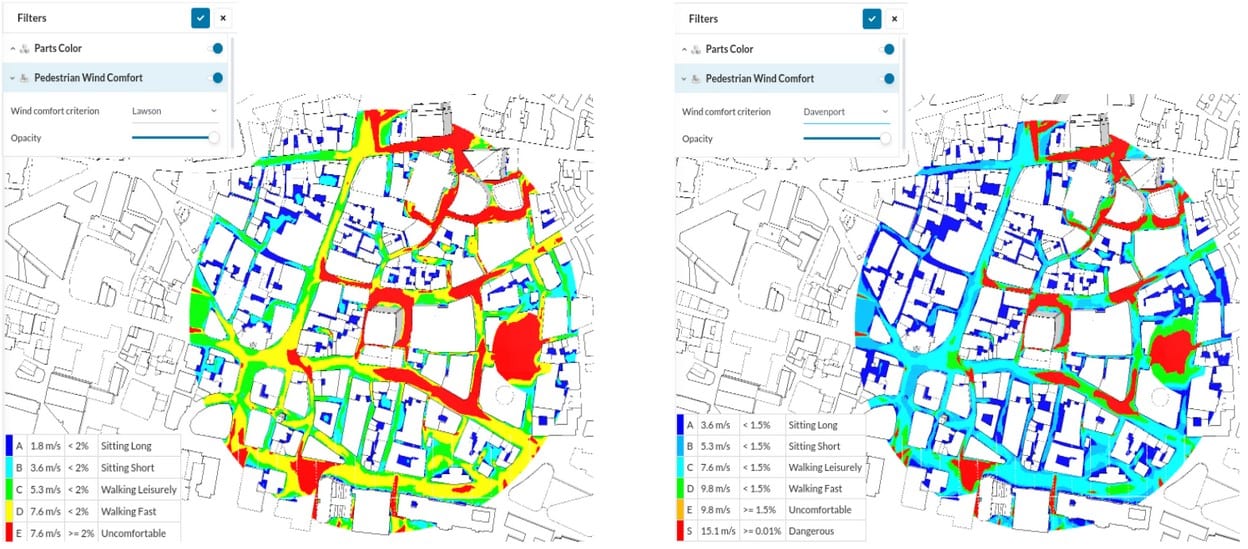Click Parts Color icon in left Filters panel
The image size is (1248, 549).
(25, 49)
